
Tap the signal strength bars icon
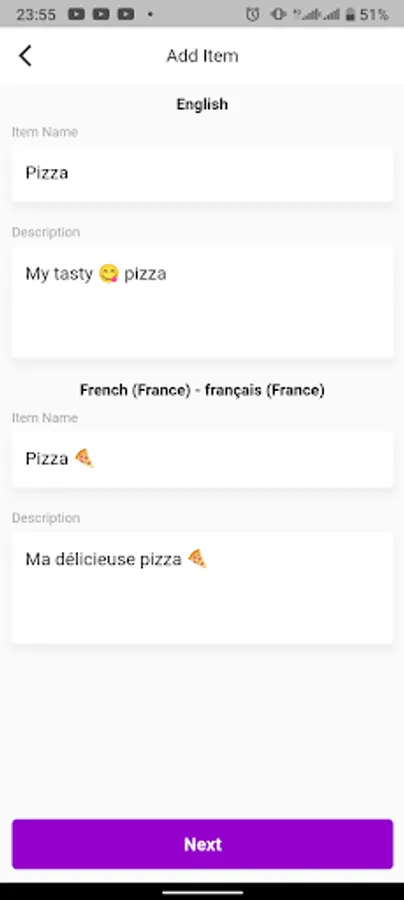point(316,14)
